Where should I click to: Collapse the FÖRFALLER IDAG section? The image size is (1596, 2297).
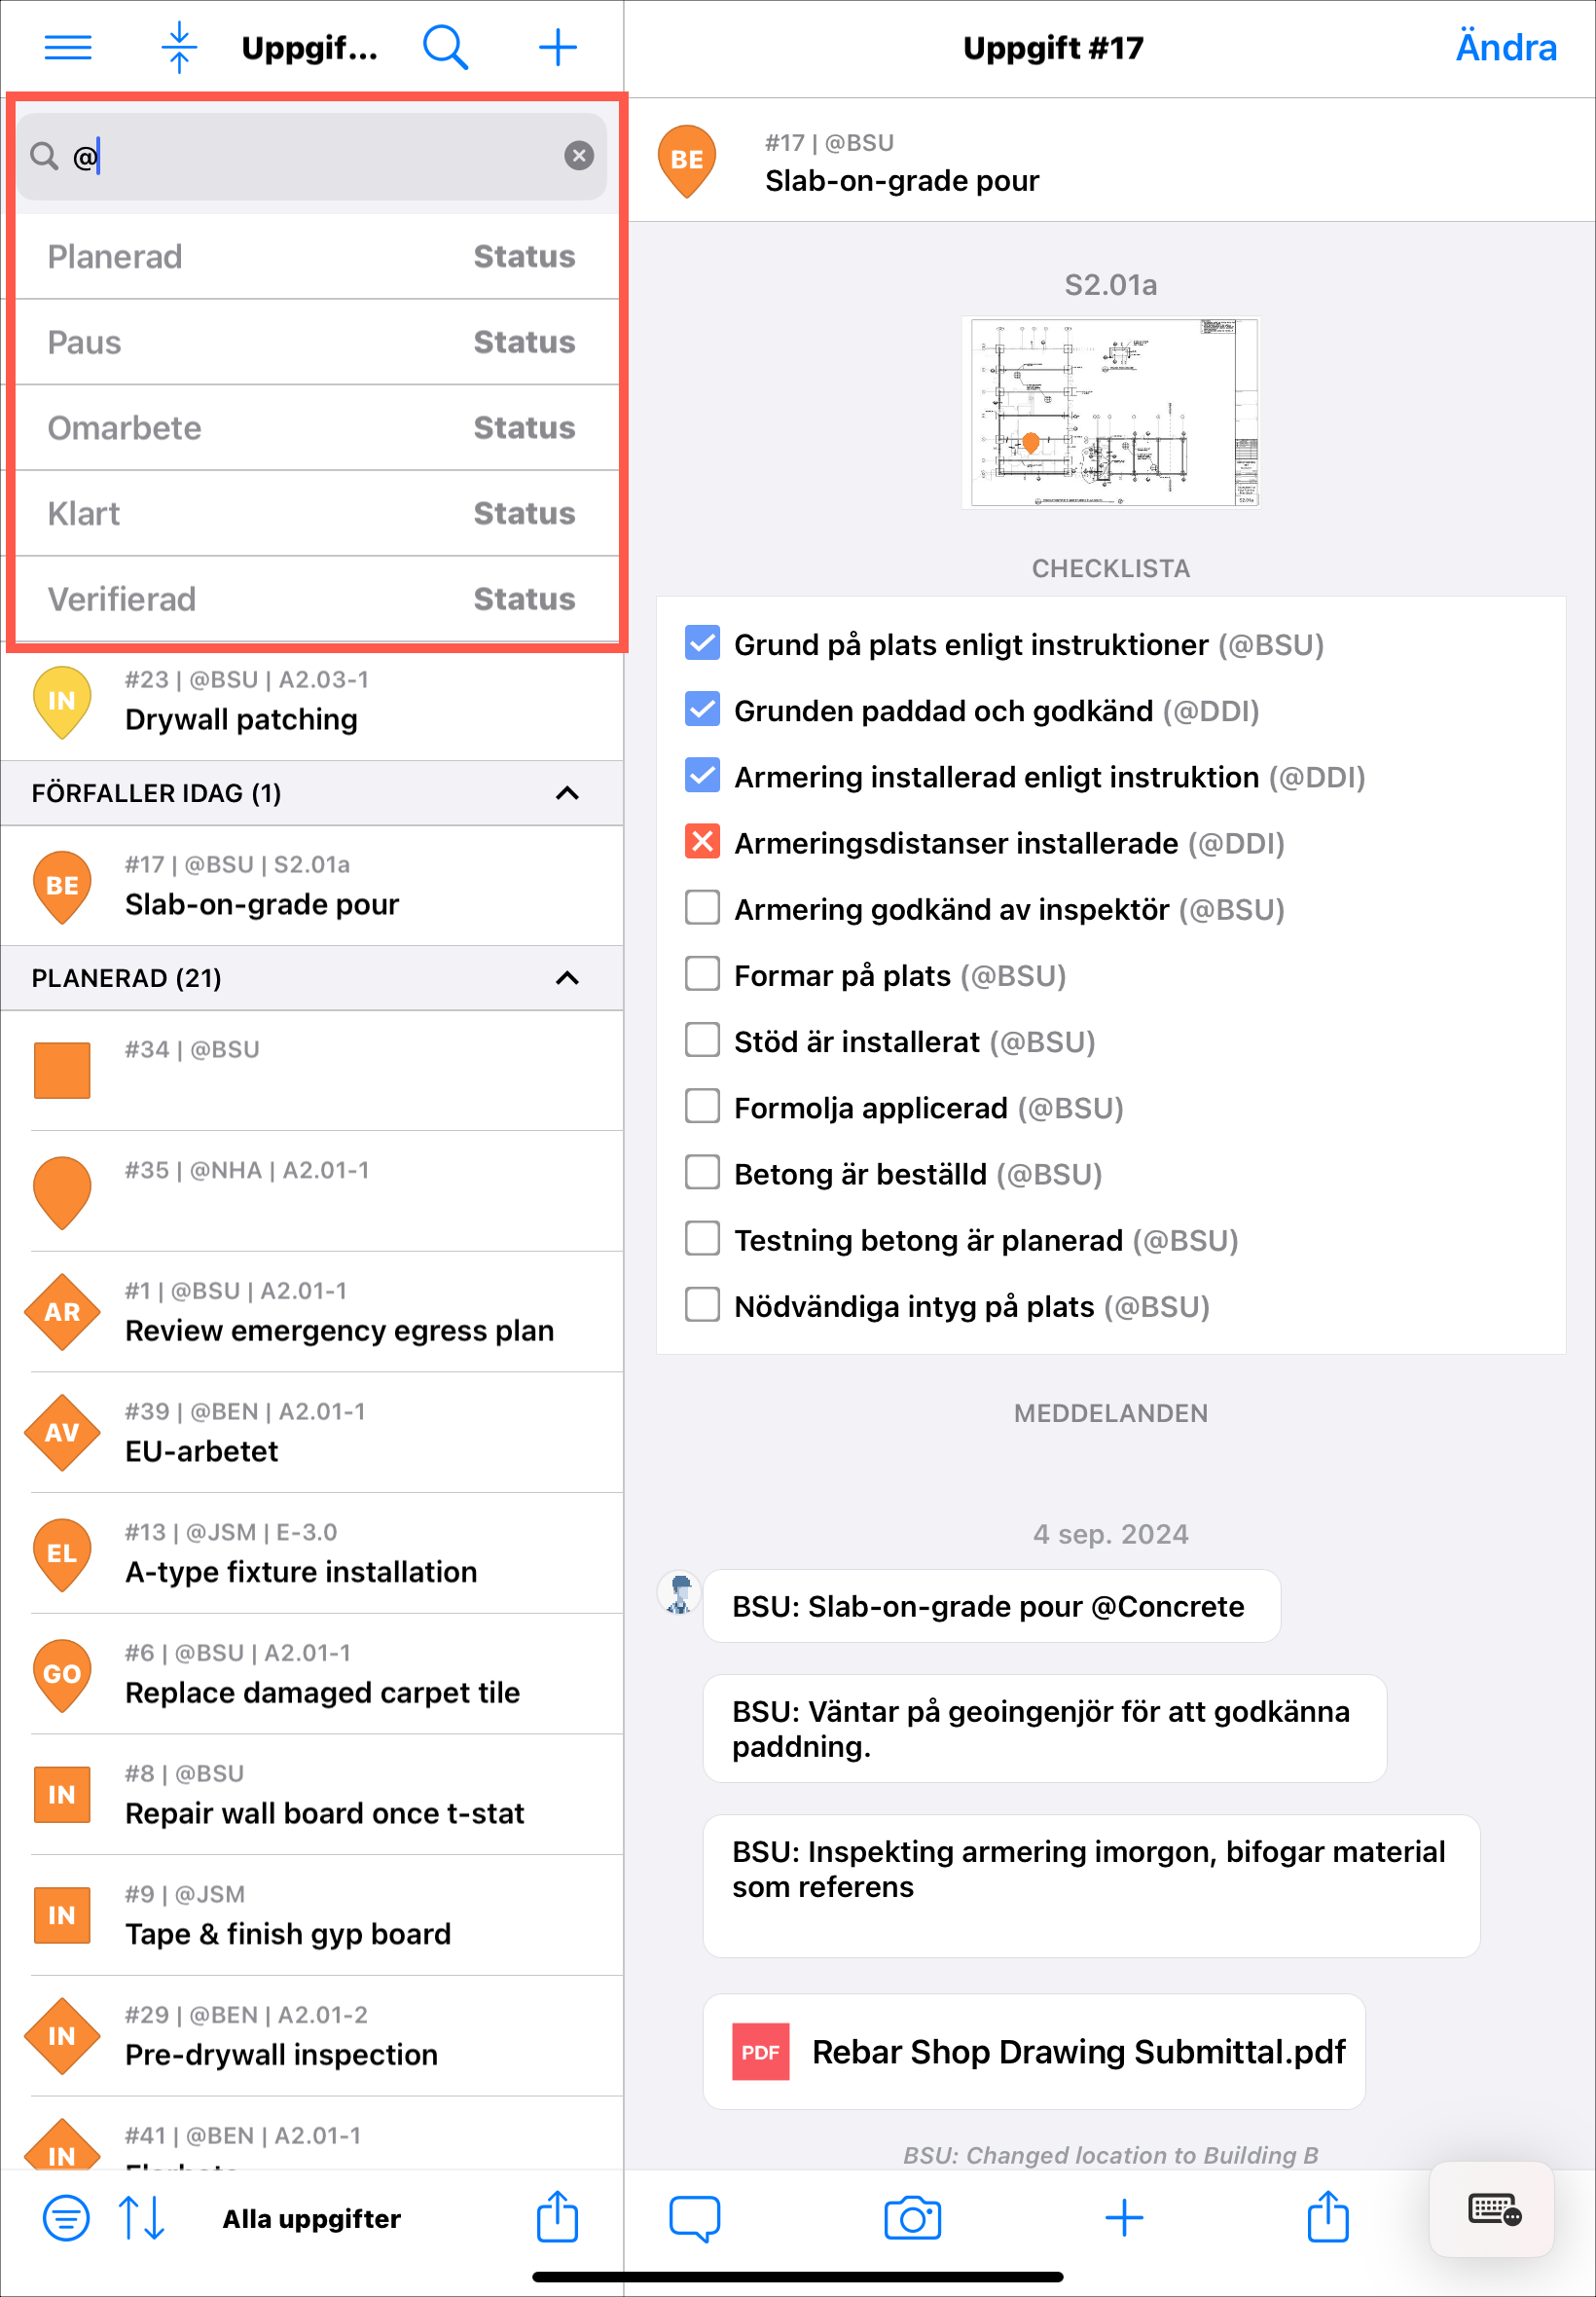point(567,792)
